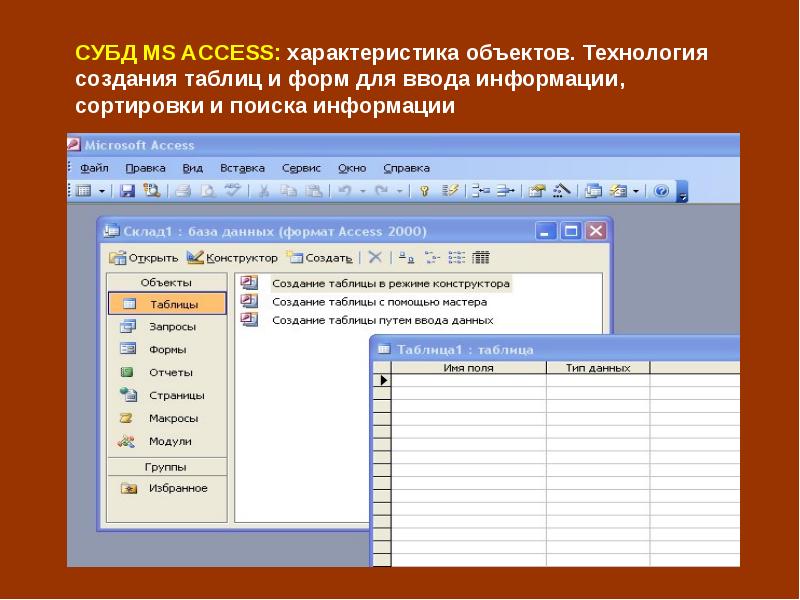Click the Help question mark icon

[661, 191]
